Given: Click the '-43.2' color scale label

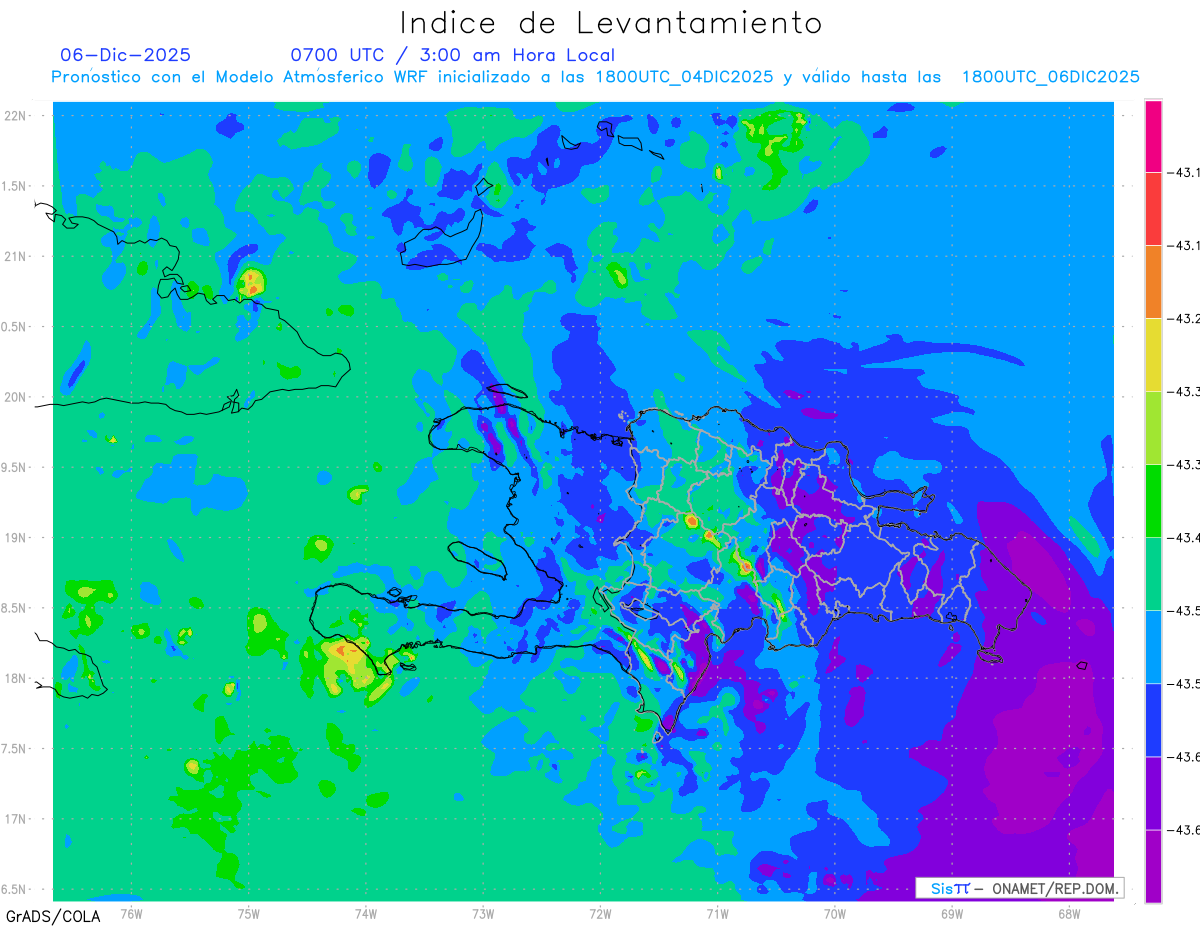Looking at the screenshot, I should tap(1183, 319).
